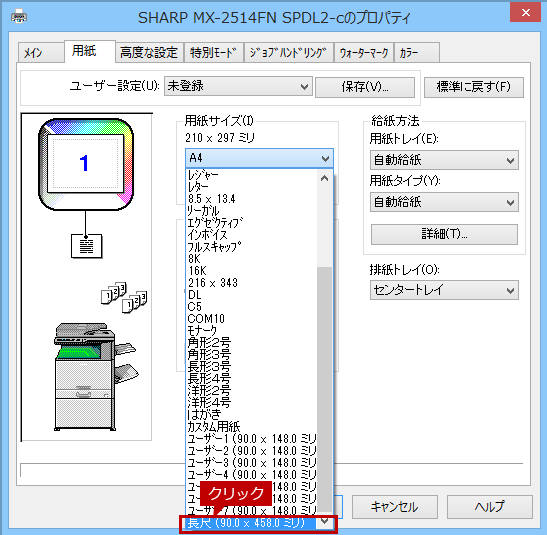Click the 標準に戻す(F) button
The image size is (547, 535).
click(x=474, y=87)
